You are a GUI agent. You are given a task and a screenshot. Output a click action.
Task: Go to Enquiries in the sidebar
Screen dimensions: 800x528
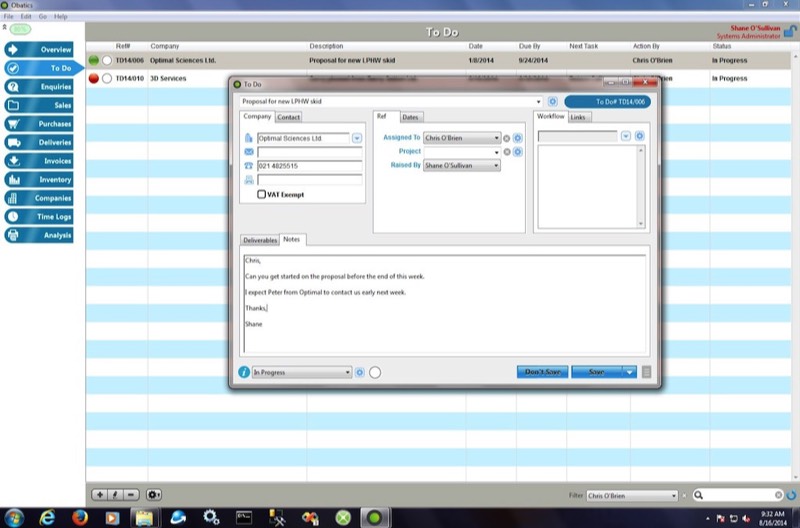point(39,87)
